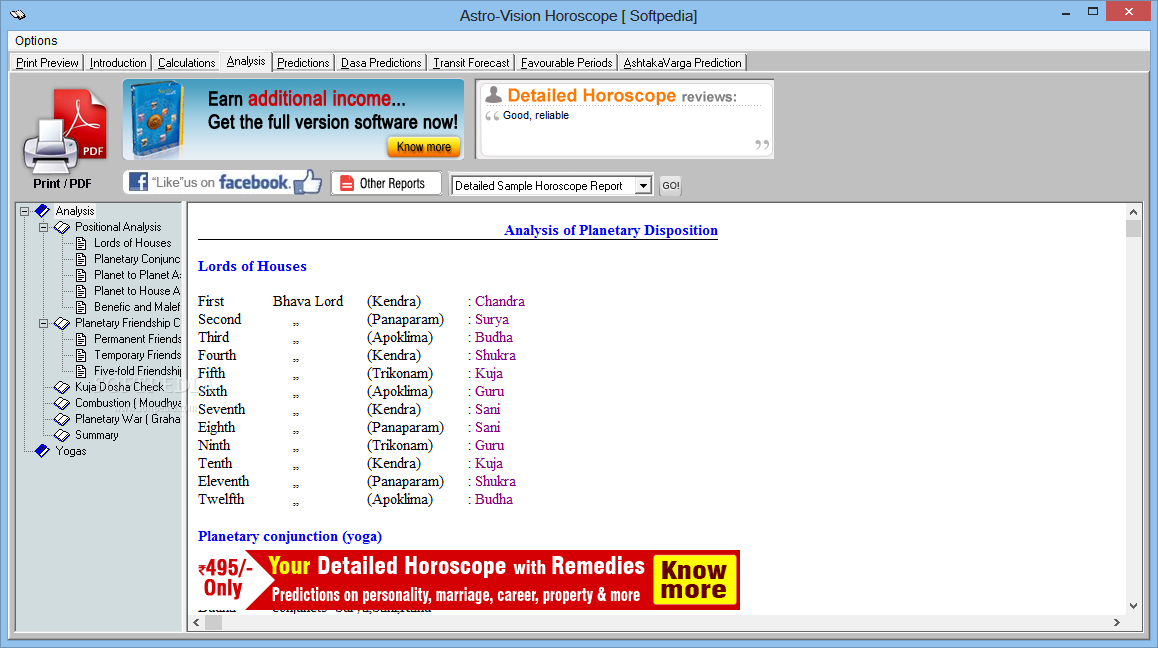Click the Kuja Dosha Check book icon
This screenshot has width=1158, height=648.
point(62,387)
